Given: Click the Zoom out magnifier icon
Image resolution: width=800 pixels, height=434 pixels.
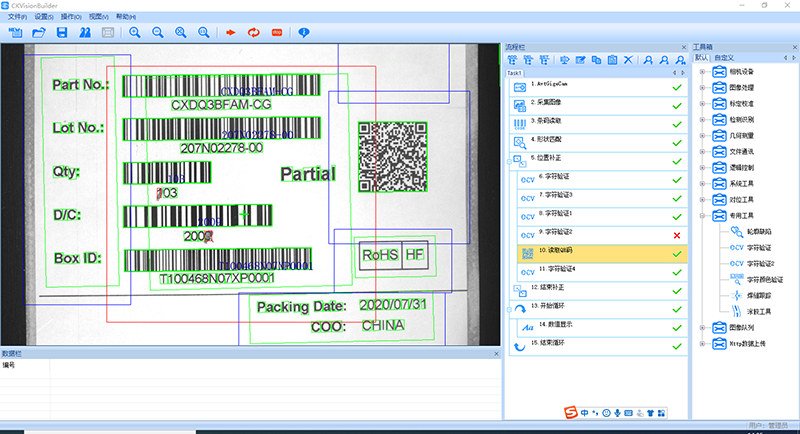Looking at the screenshot, I should tap(157, 33).
